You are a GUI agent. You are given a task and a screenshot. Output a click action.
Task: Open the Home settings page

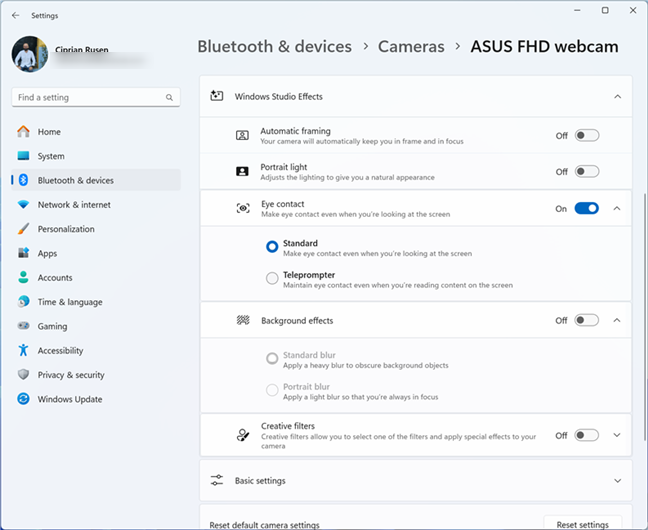point(96,131)
